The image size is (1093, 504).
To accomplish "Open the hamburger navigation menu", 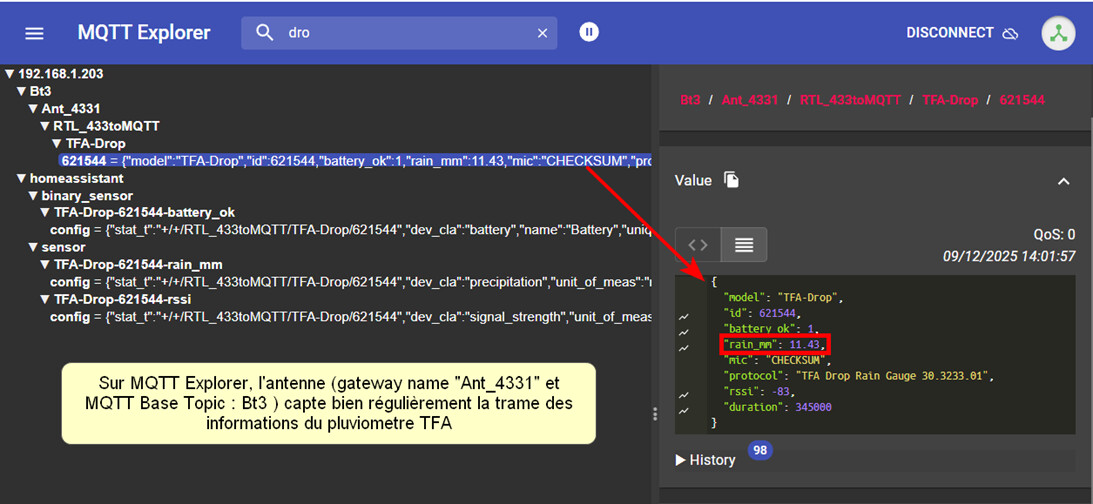I will (x=34, y=33).
